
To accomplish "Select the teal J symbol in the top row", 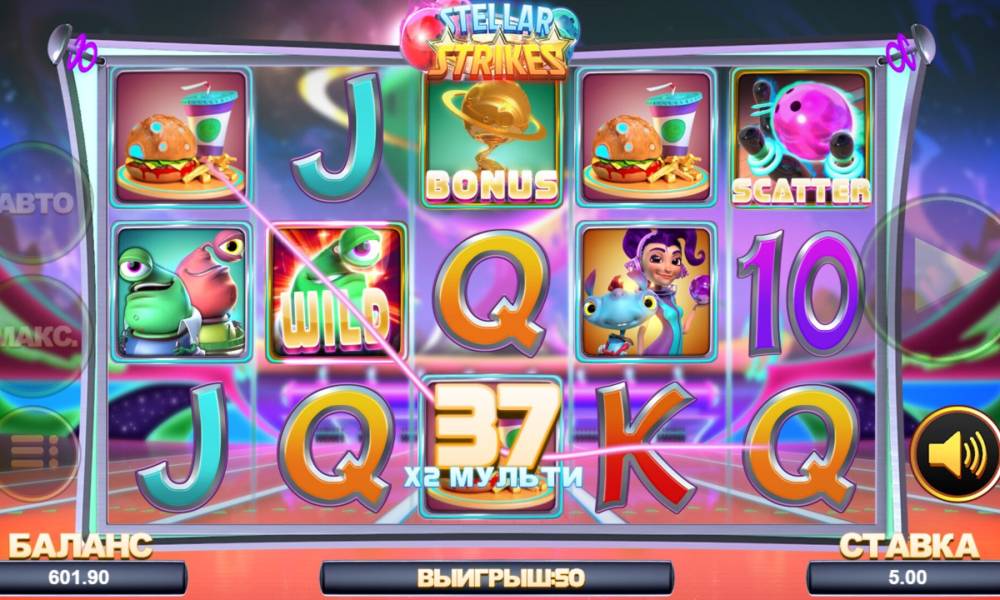I will pyautogui.click(x=338, y=136).
